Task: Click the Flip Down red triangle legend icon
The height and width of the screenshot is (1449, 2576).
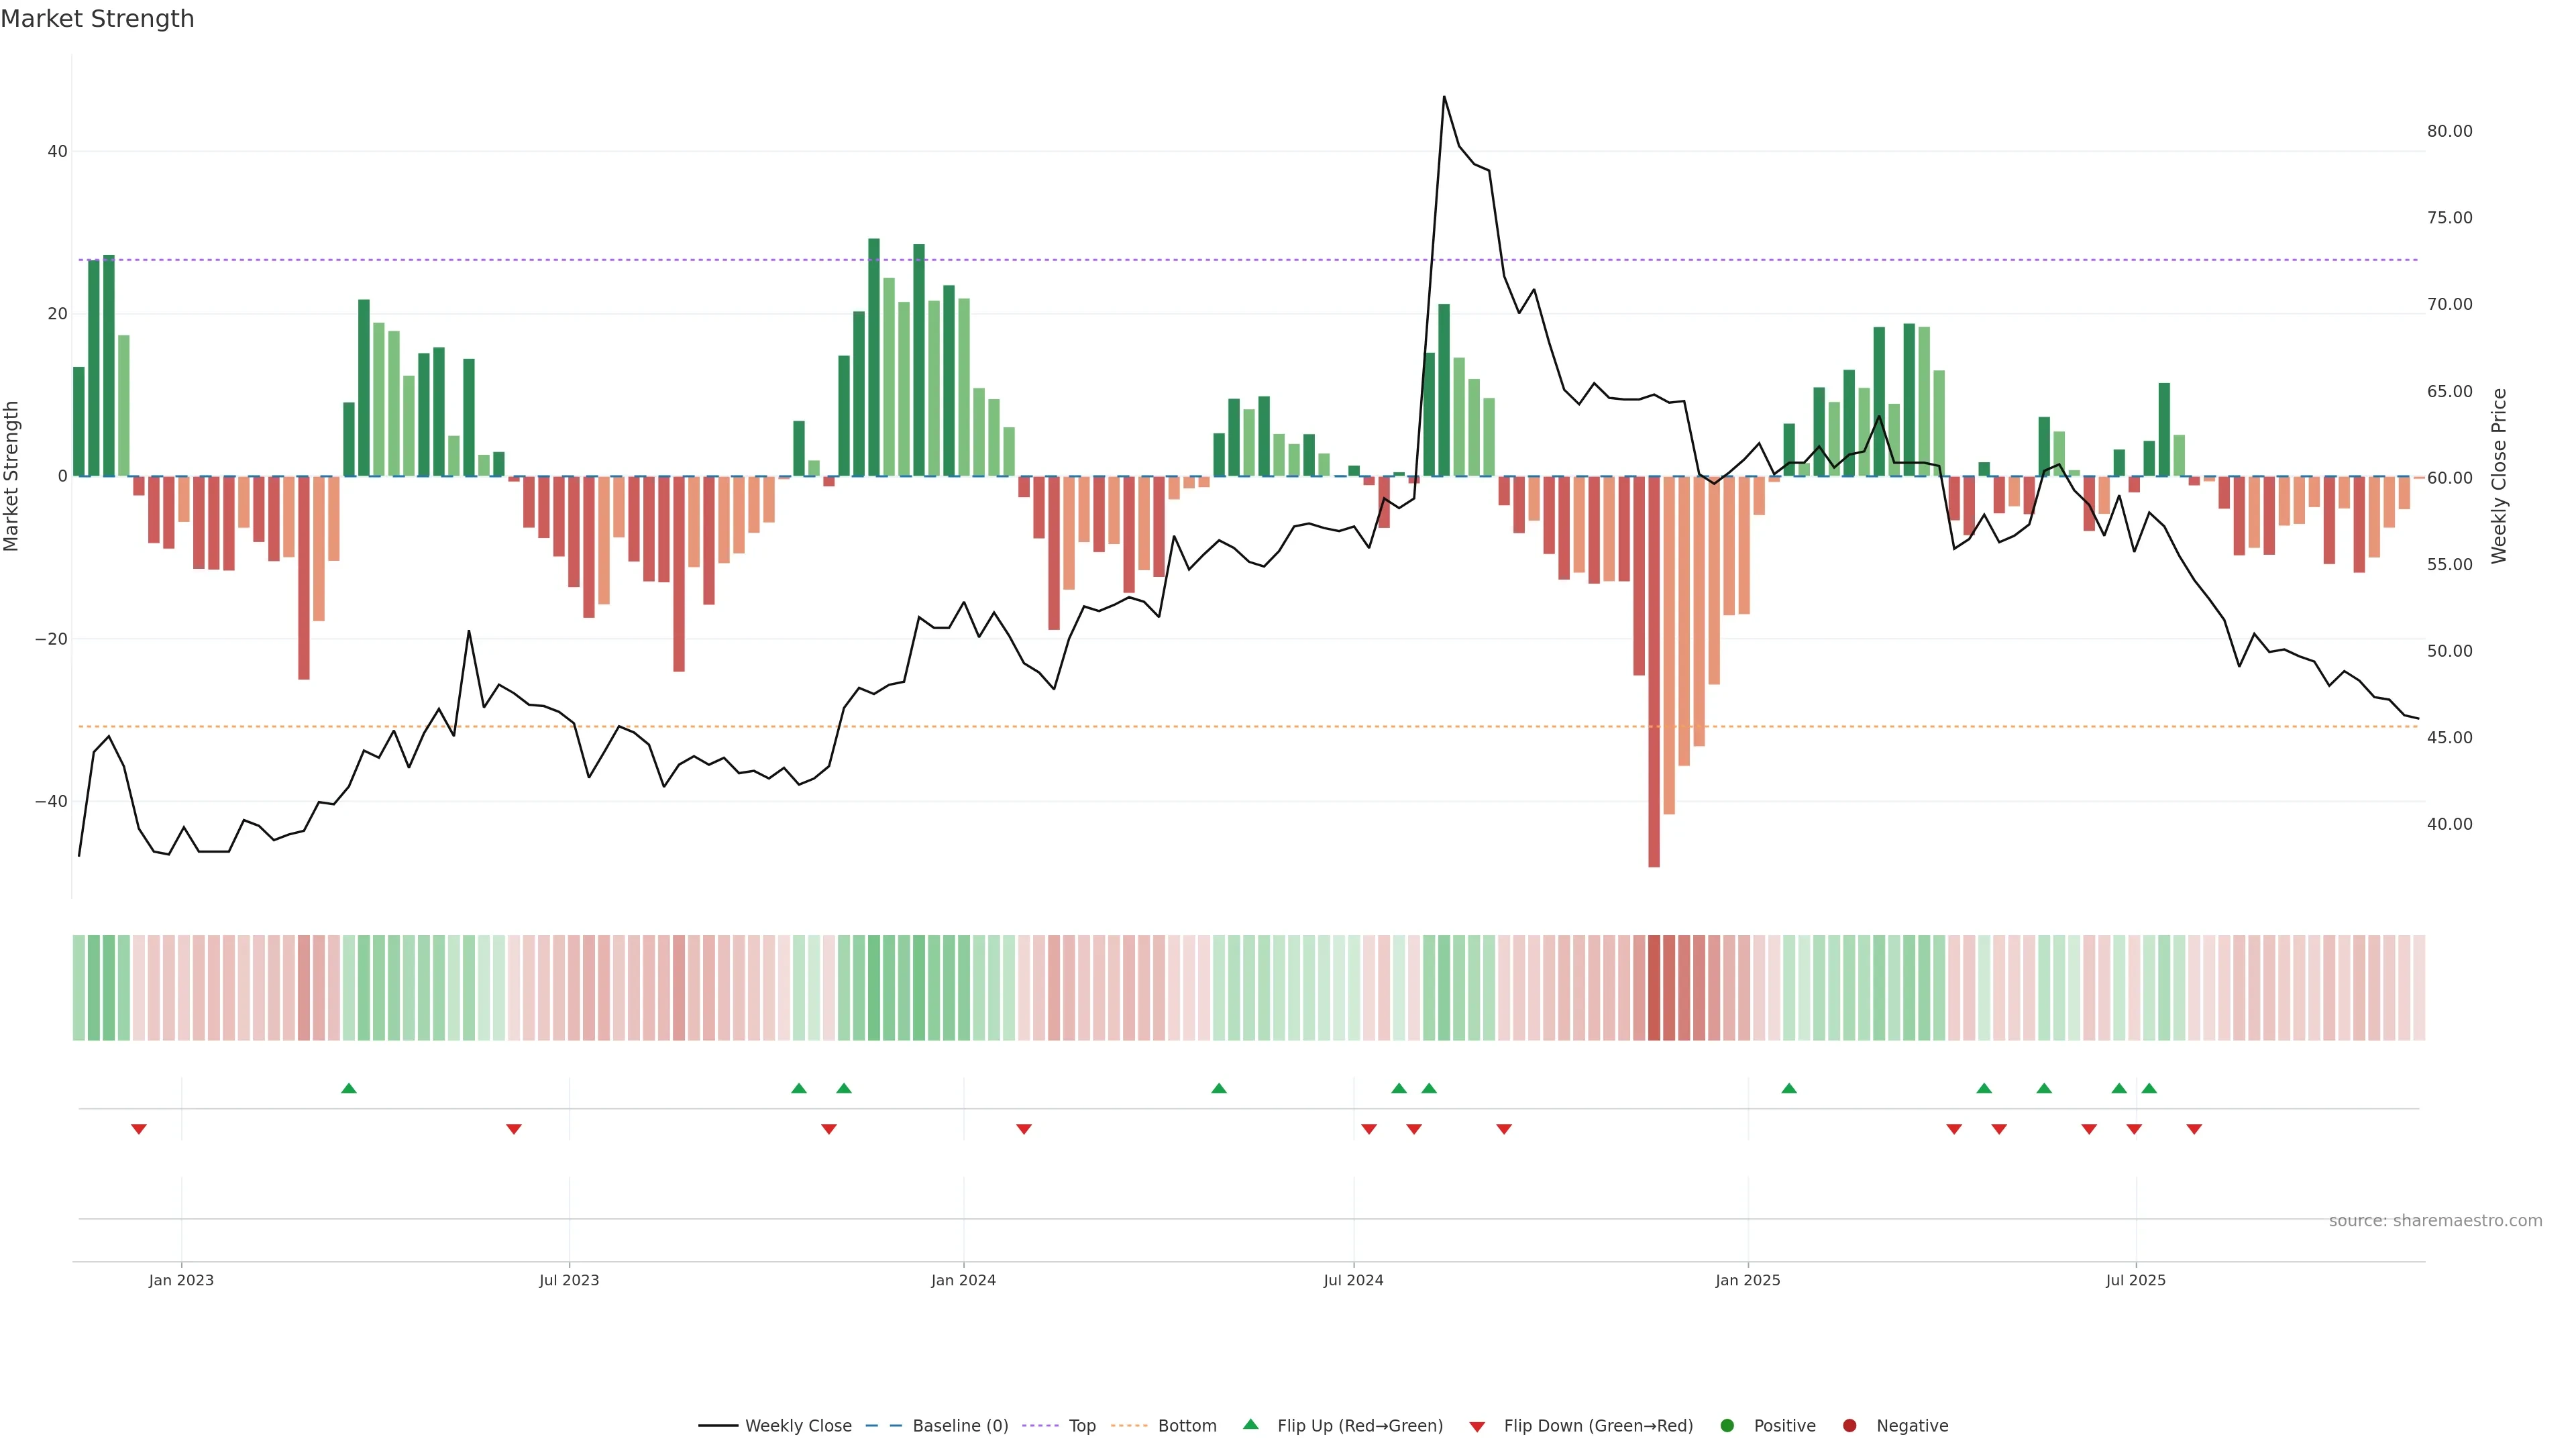Action: tap(1477, 1427)
